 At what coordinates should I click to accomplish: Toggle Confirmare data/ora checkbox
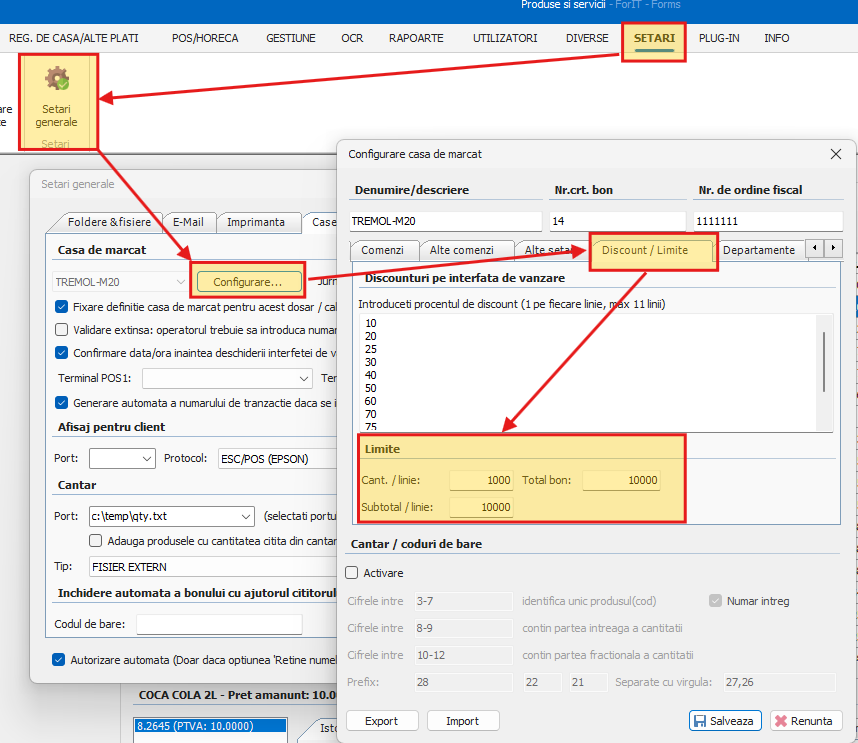coord(62,352)
